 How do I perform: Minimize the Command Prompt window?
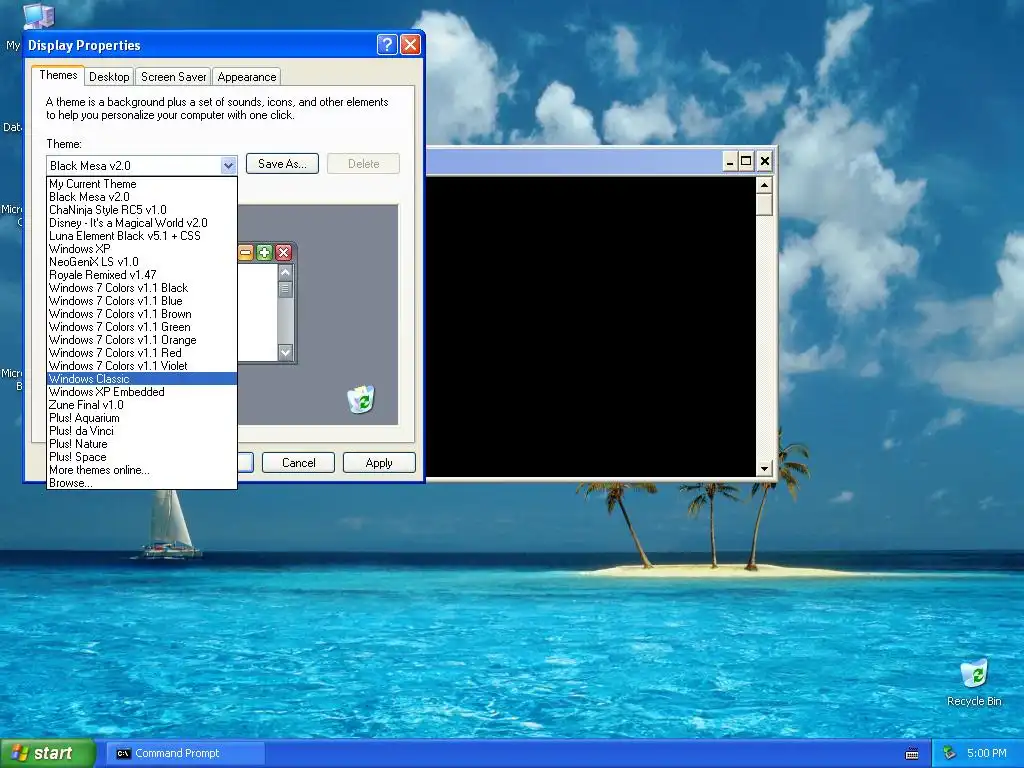[729, 161]
